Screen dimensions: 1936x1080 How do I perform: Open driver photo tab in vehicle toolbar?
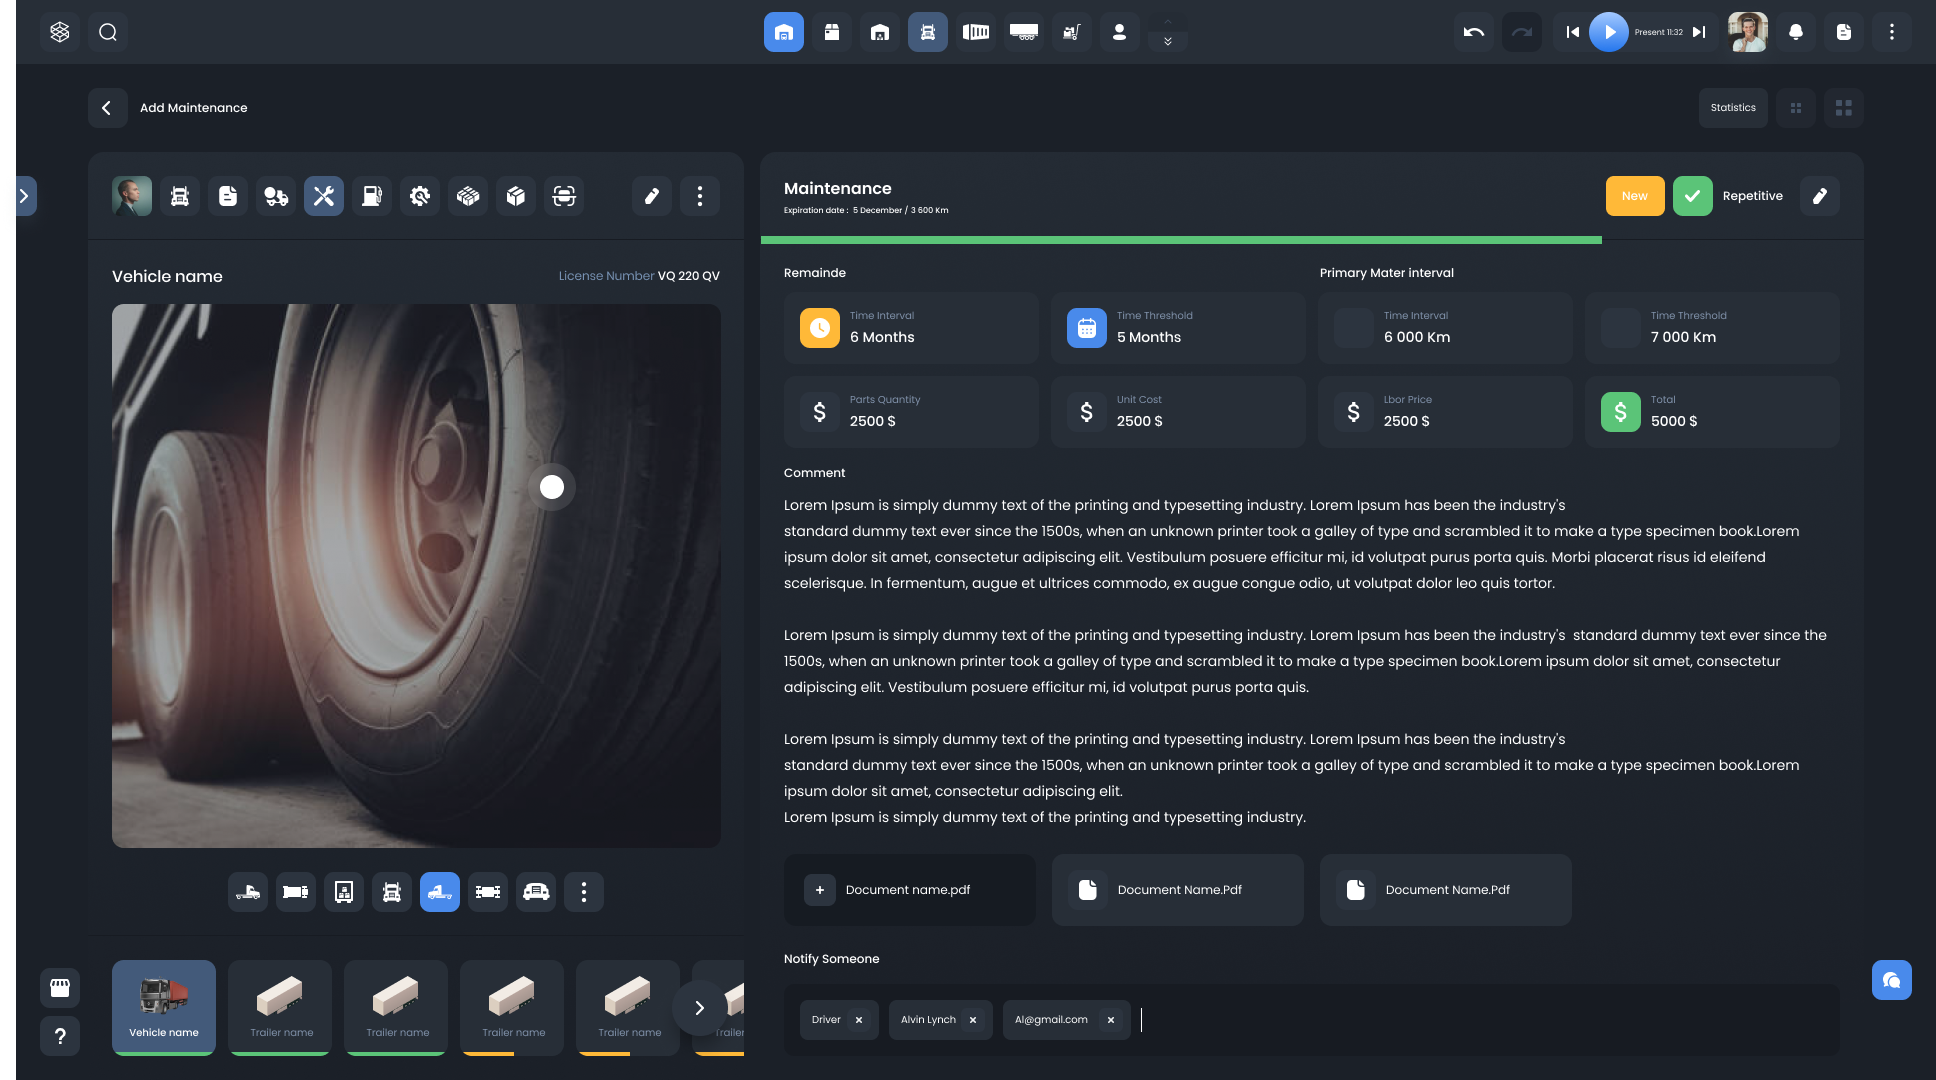132,196
